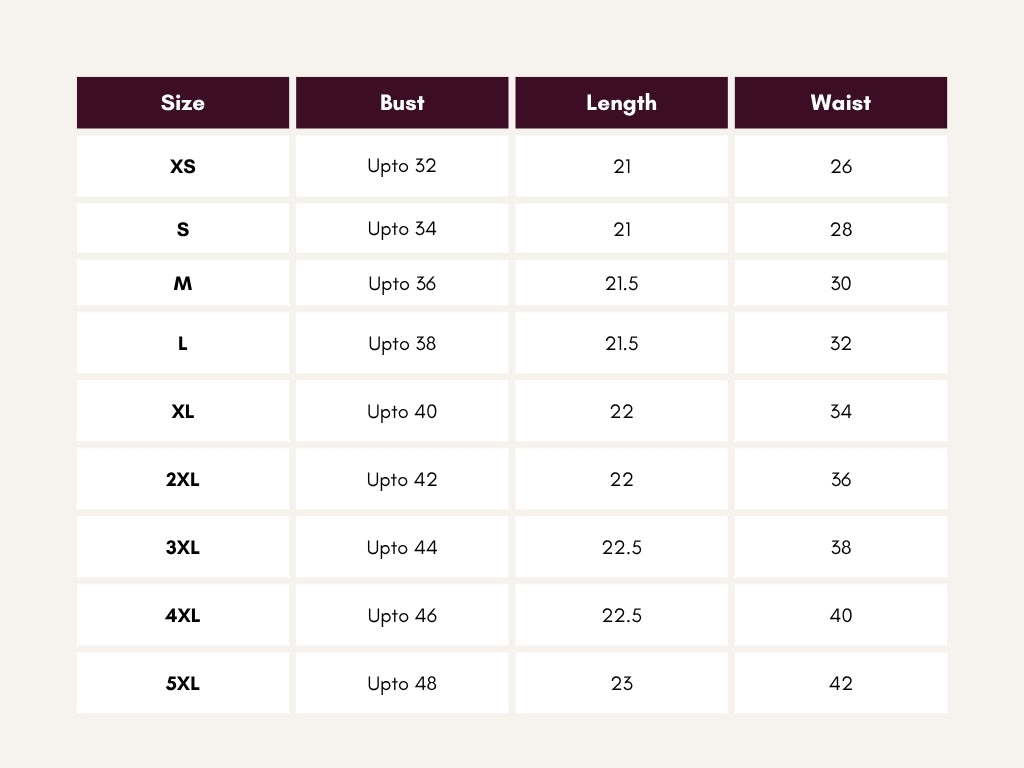Click the M size row label

[x=183, y=283]
